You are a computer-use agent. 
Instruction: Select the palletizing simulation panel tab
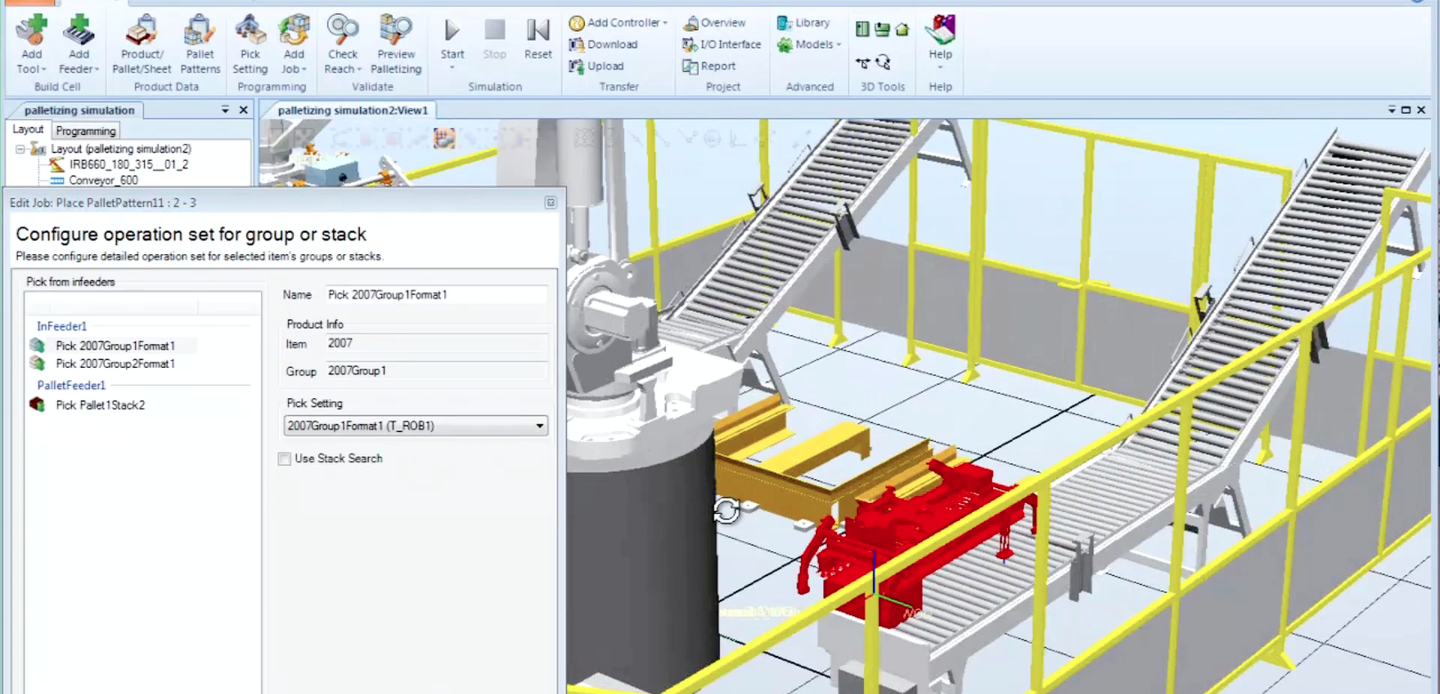click(80, 110)
